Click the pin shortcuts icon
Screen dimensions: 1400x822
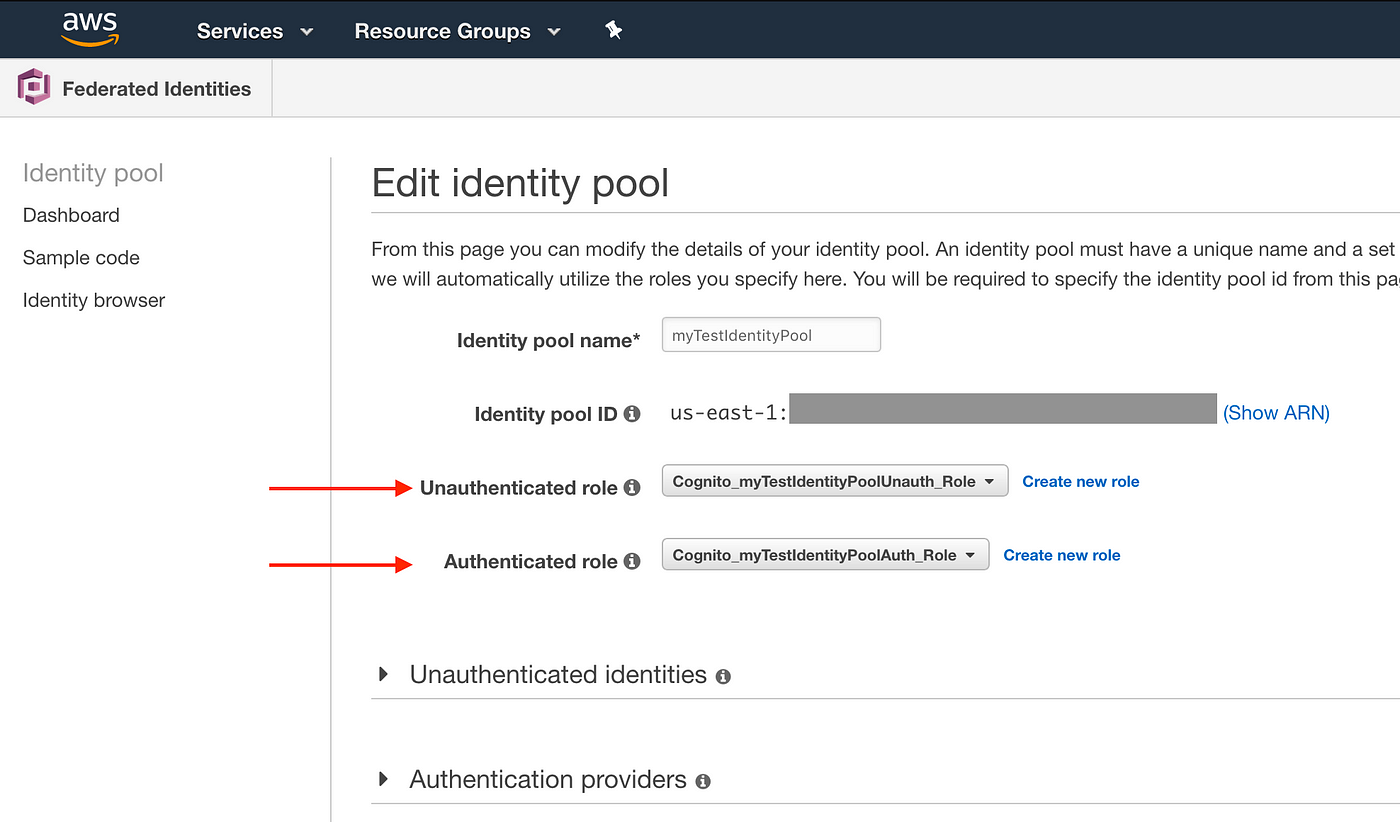coord(614,31)
